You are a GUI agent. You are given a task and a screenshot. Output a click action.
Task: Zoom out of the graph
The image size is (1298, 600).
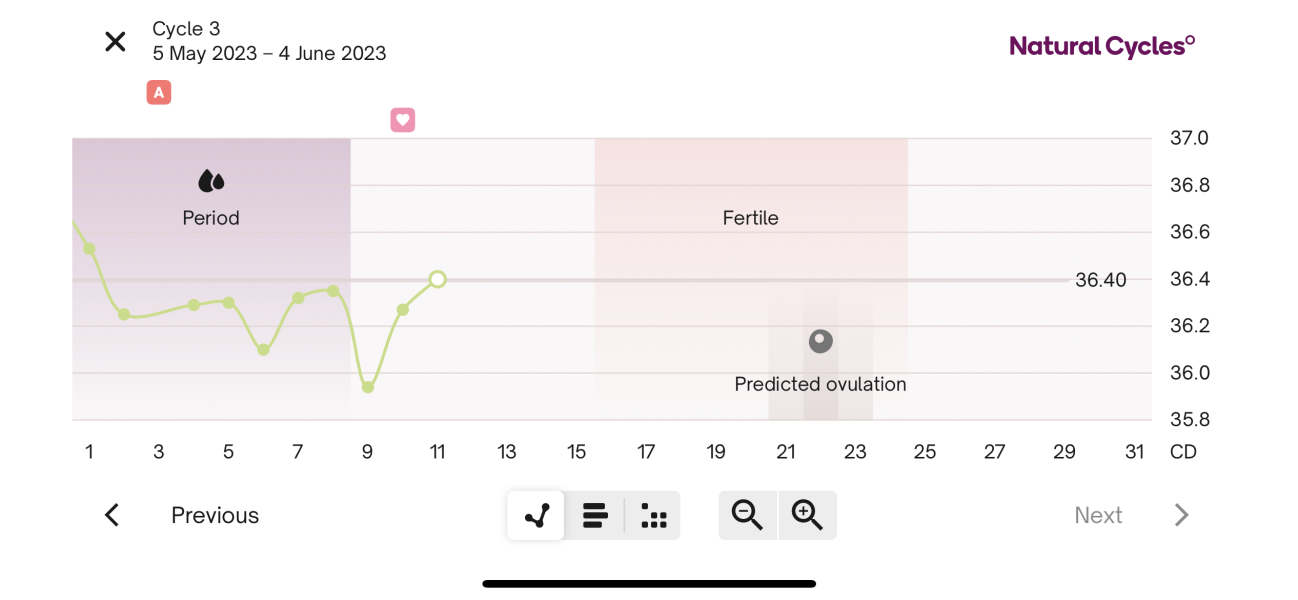747,515
